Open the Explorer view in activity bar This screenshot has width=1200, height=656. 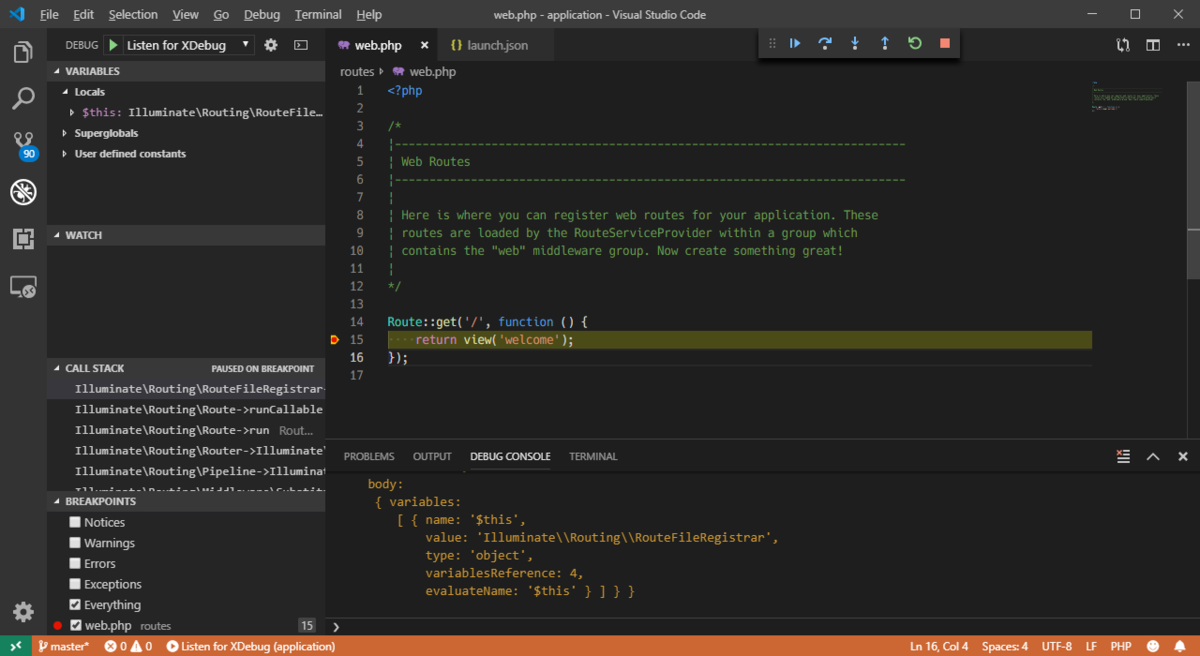(23, 52)
